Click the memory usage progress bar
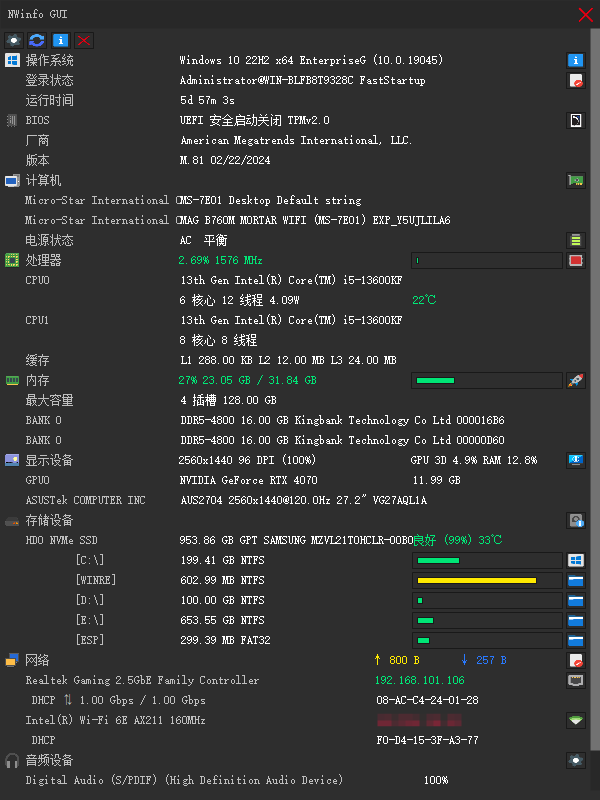Viewport: 600px width, 800px height. point(487,380)
